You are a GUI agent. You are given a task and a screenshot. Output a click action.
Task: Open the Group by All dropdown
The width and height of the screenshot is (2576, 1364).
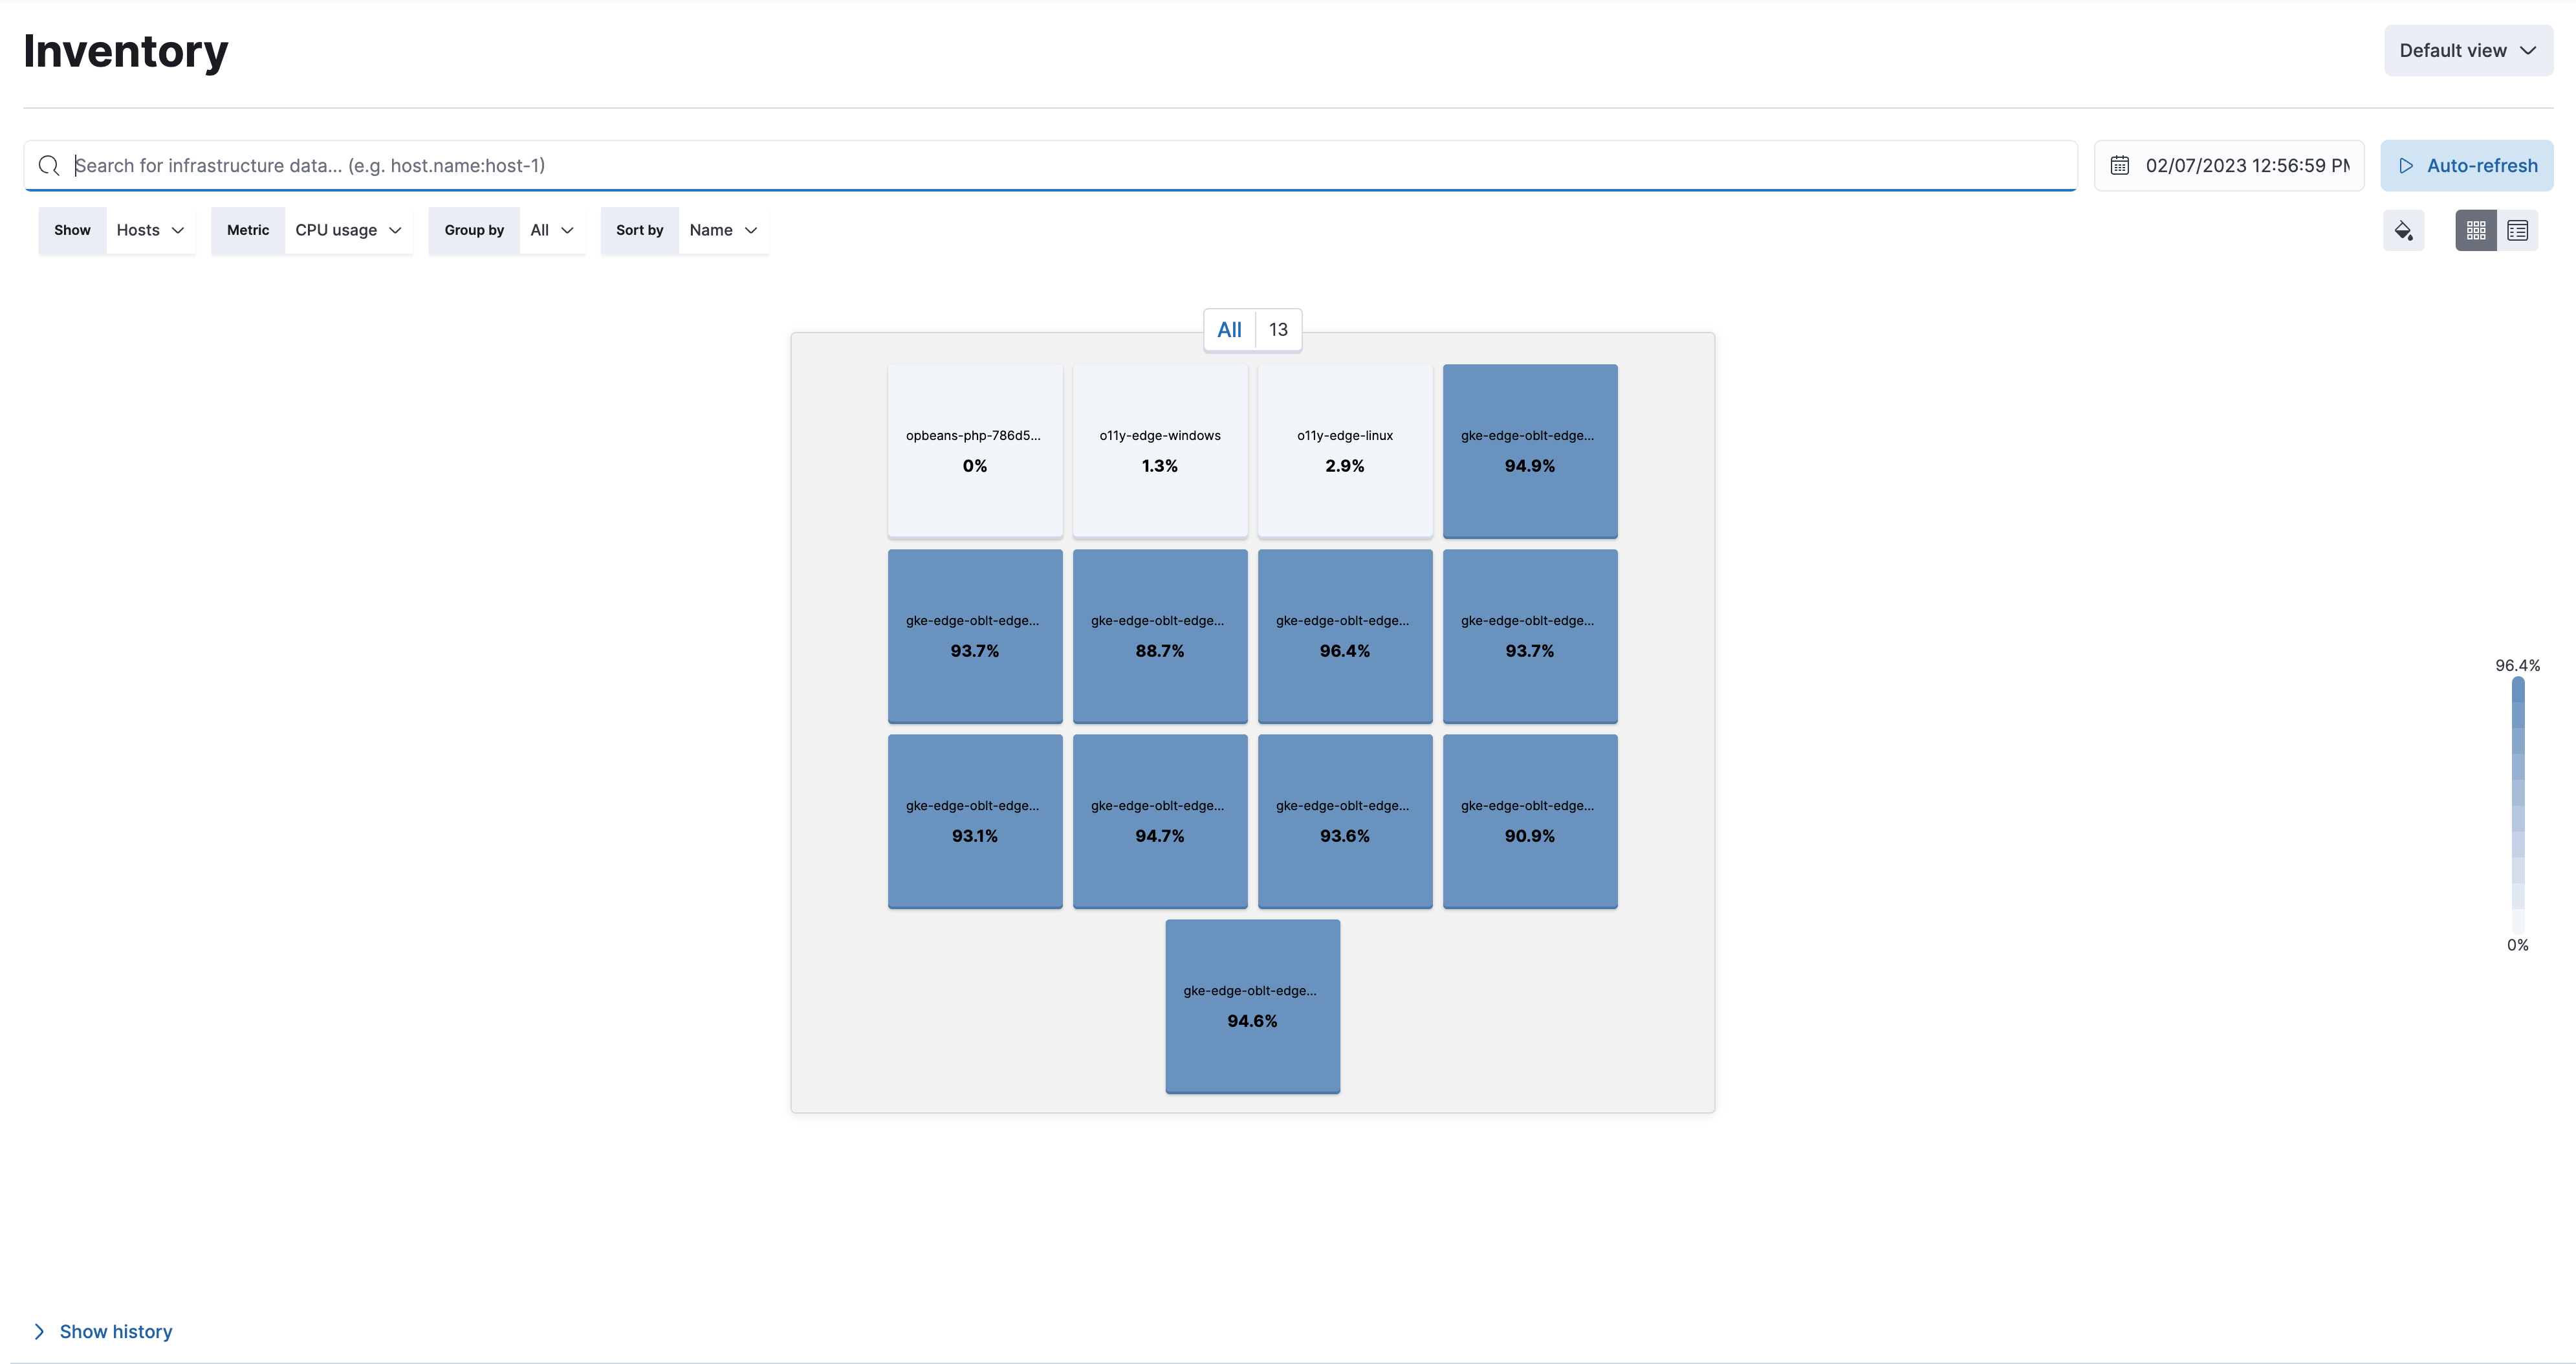pyautogui.click(x=551, y=230)
